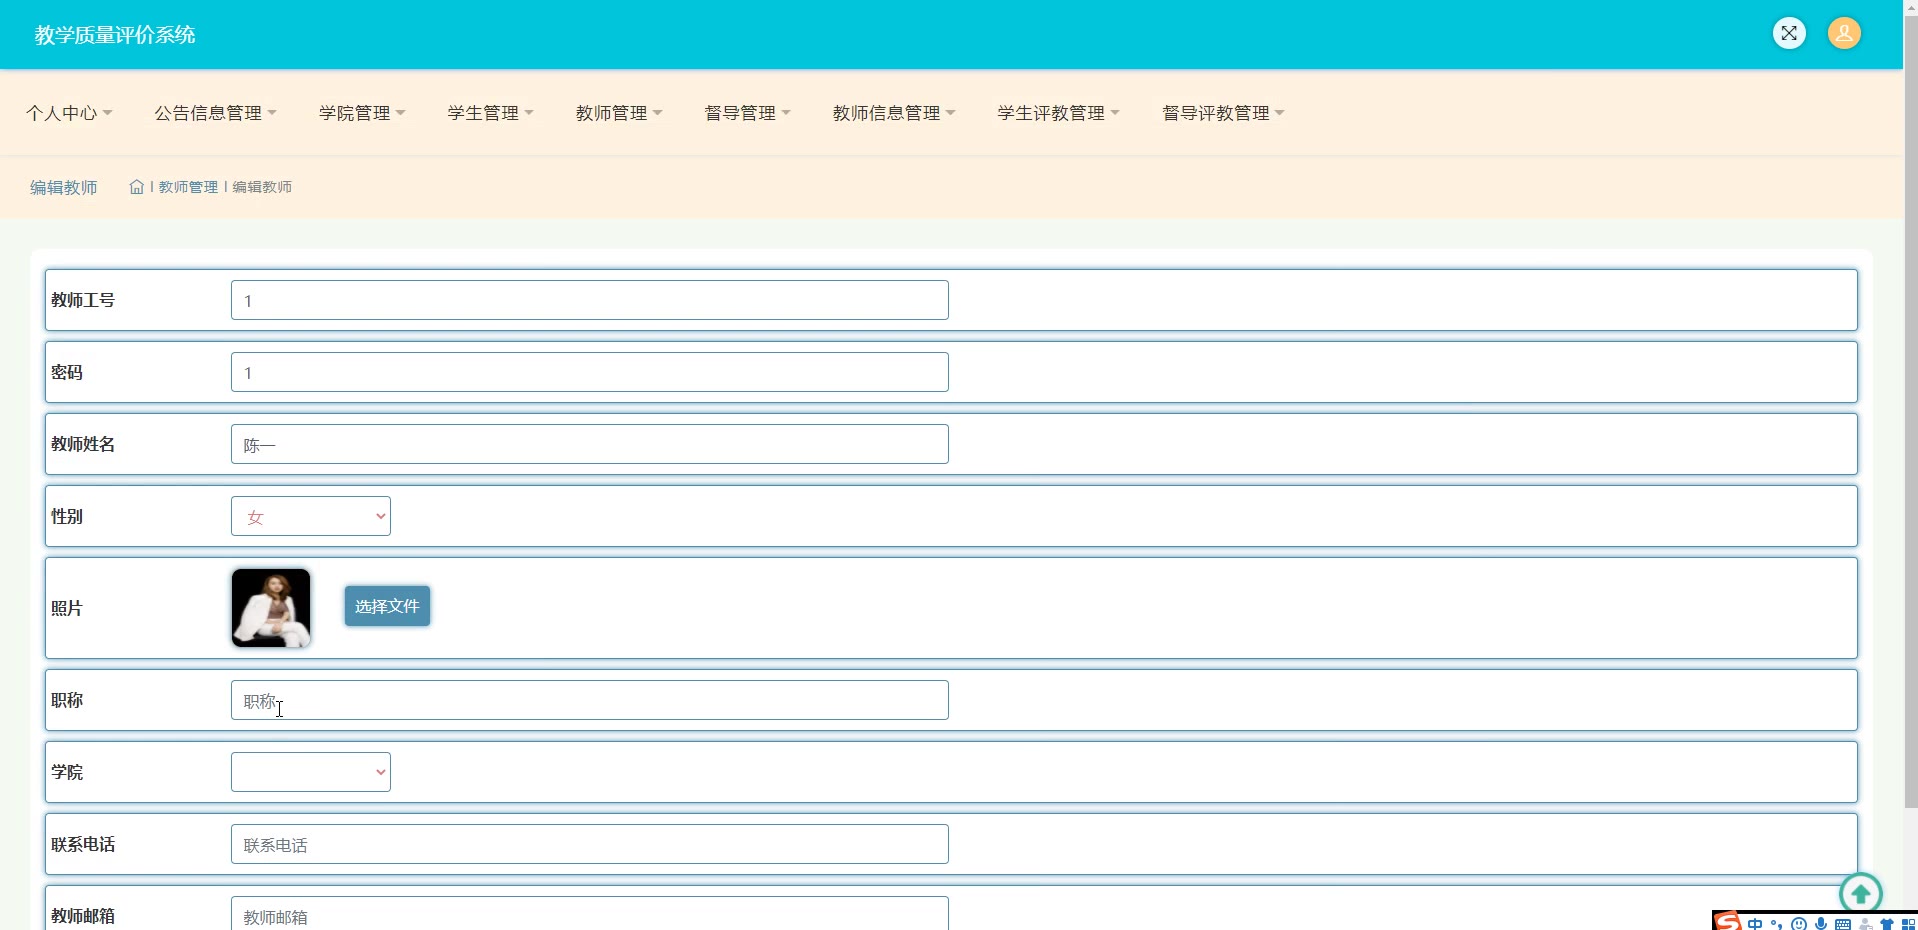The height and width of the screenshot is (930, 1918).
Task: Open Sogou emoji smiley icon
Action: pos(1799,924)
